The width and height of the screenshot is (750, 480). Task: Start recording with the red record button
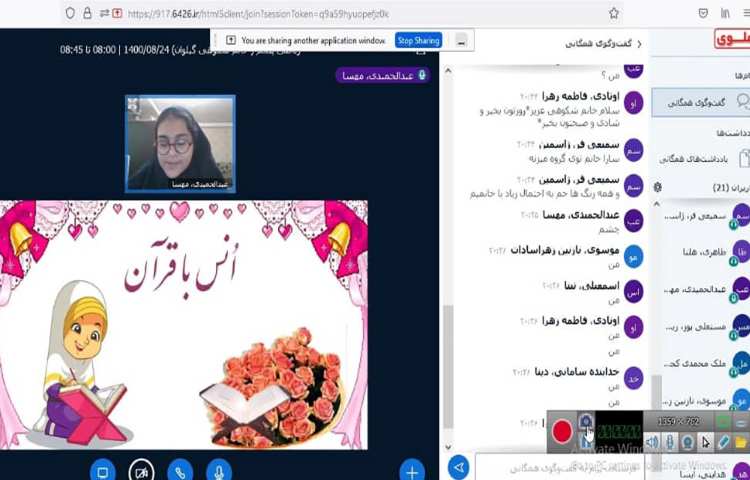pos(562,432)
